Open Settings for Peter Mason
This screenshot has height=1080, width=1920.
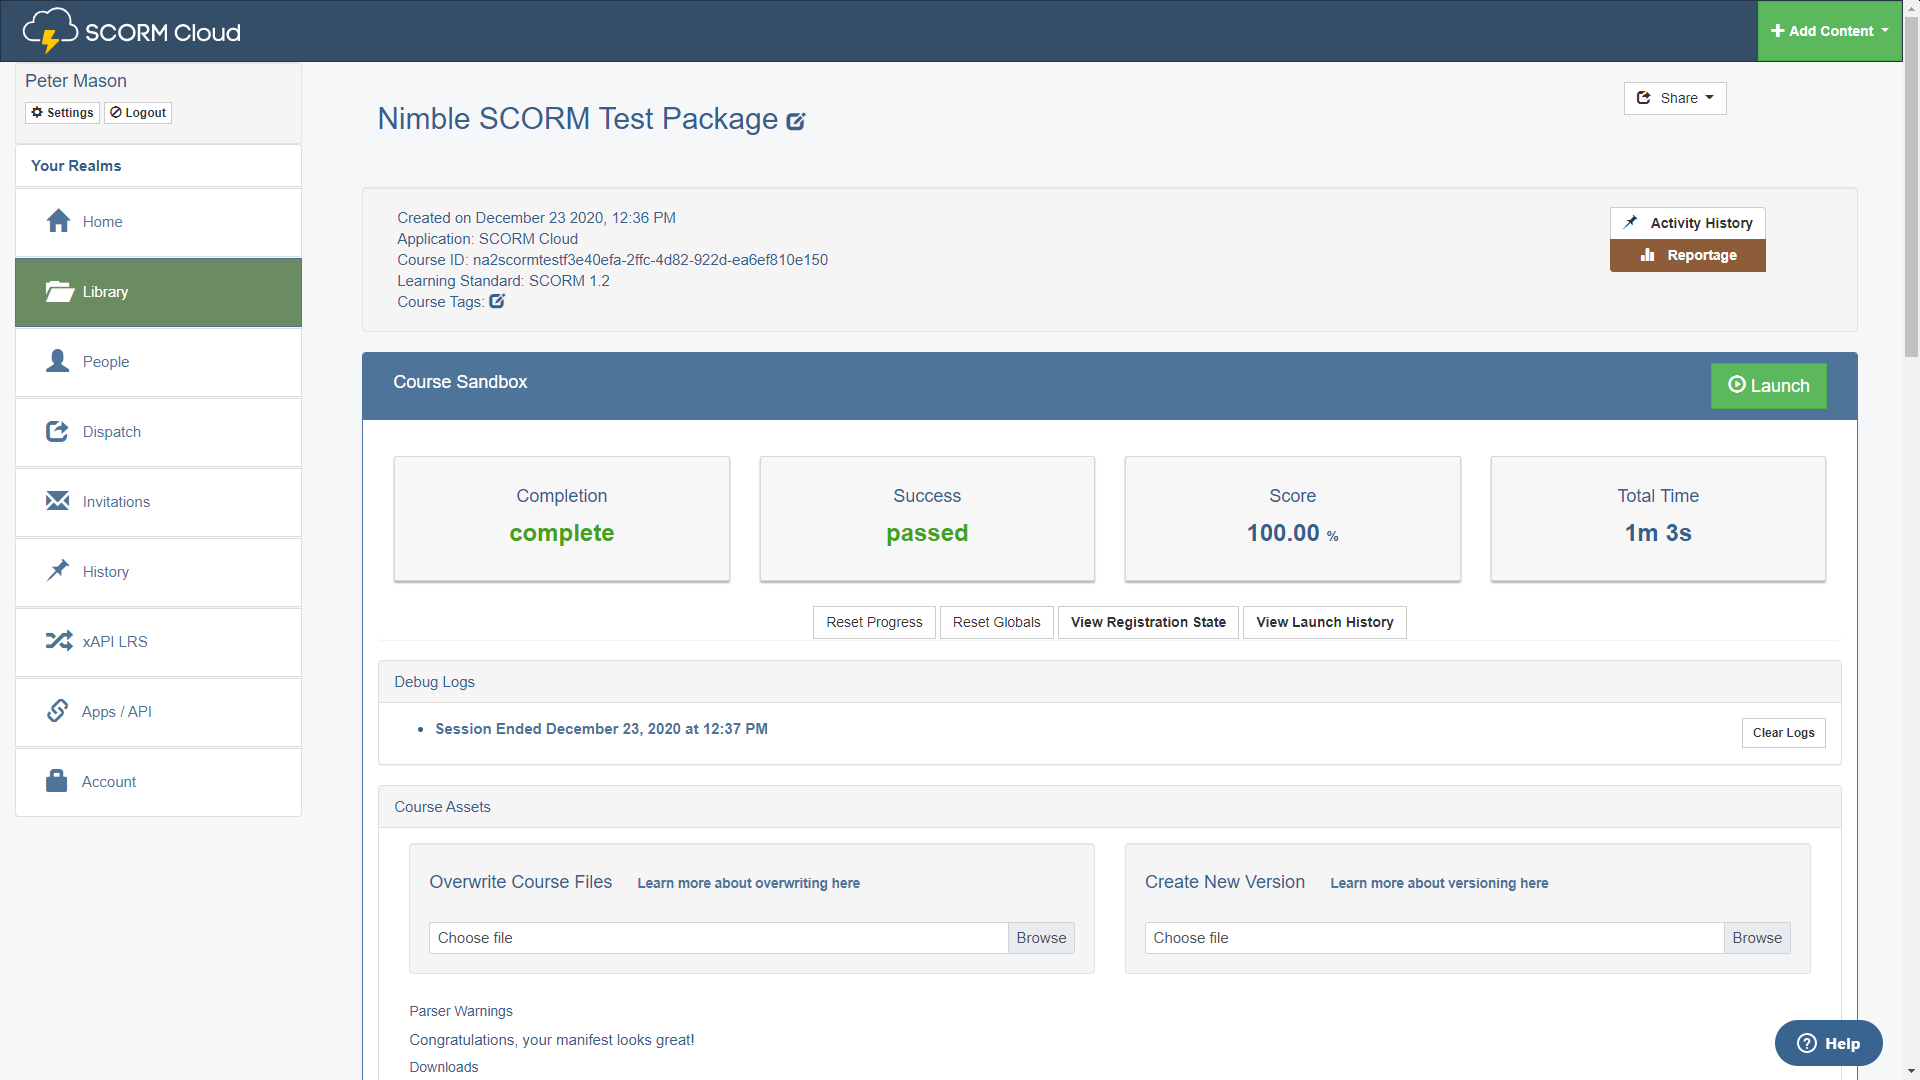point(62,113)
